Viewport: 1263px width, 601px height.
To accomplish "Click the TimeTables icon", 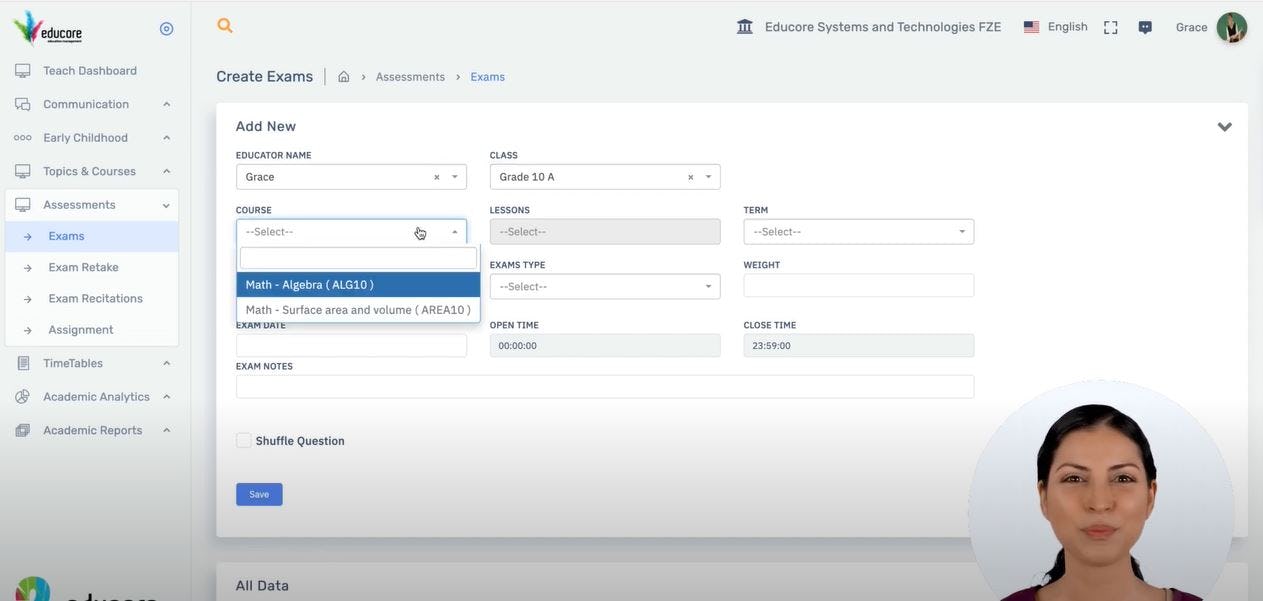I will (22, 363).
